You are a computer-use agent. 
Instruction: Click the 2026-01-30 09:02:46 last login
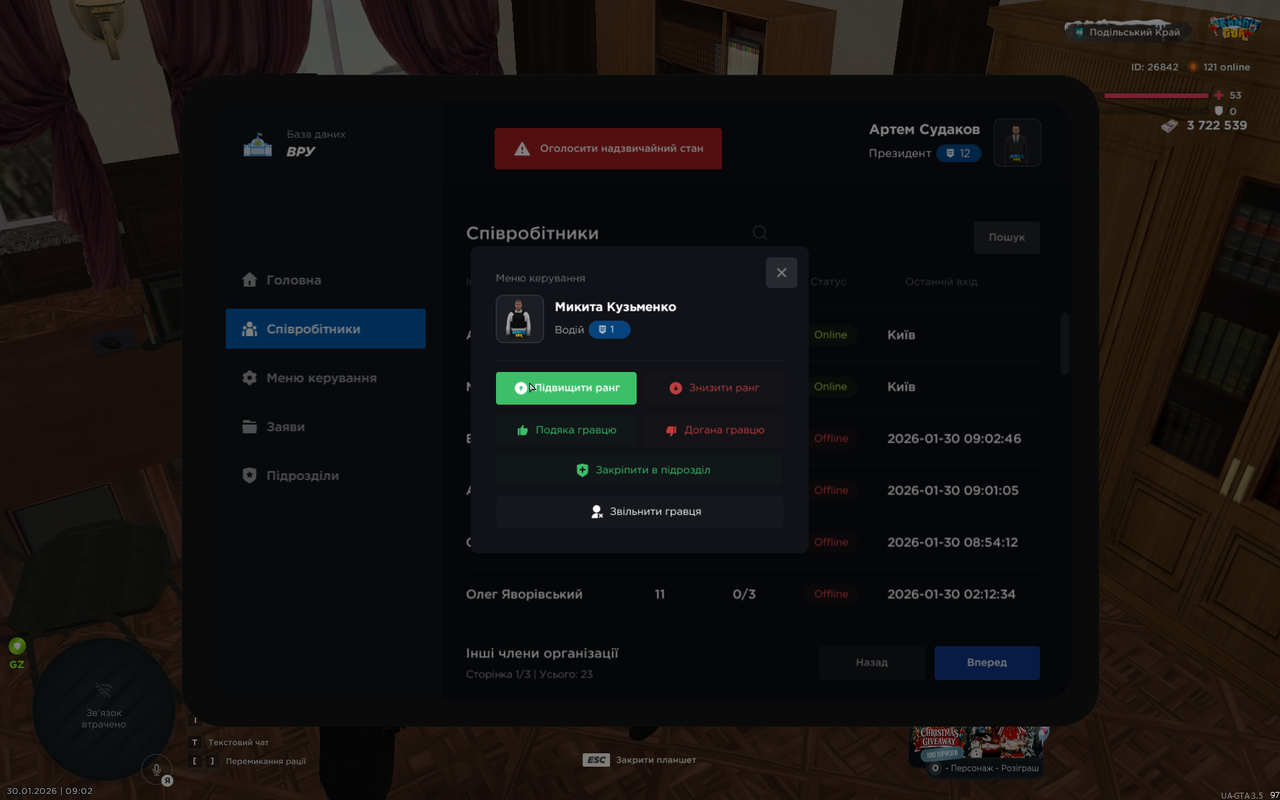pos(954,439)
